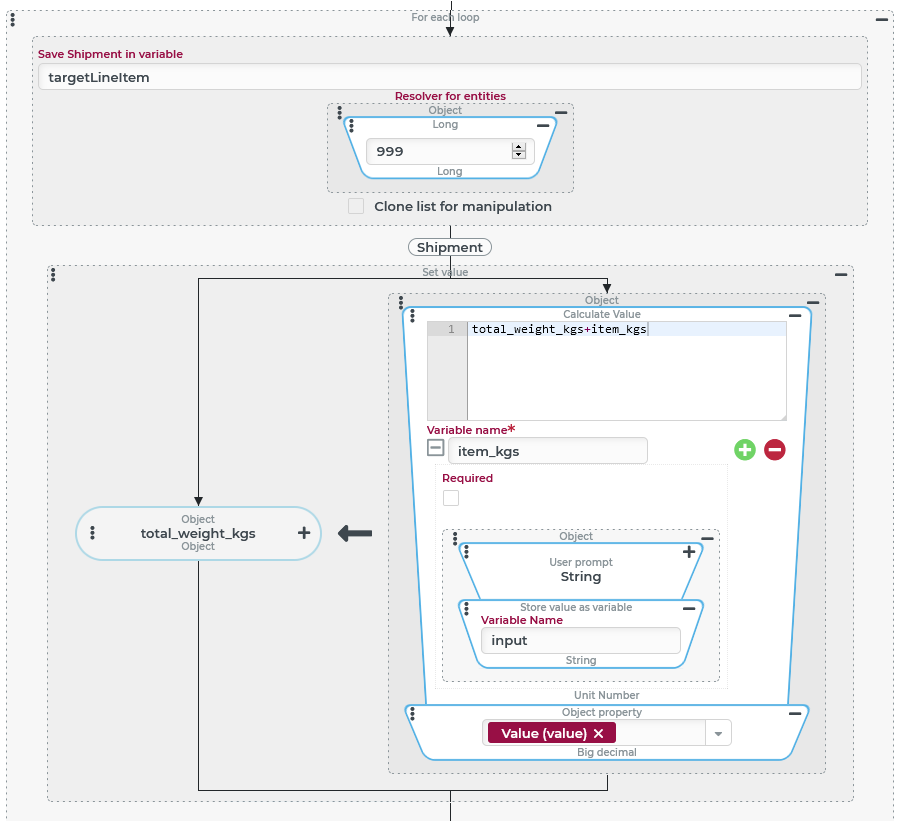The height and width of the screenshot is (821, 902).
Task: Collapse the Resolver for entities Object container
Action: tap(561, 113)
